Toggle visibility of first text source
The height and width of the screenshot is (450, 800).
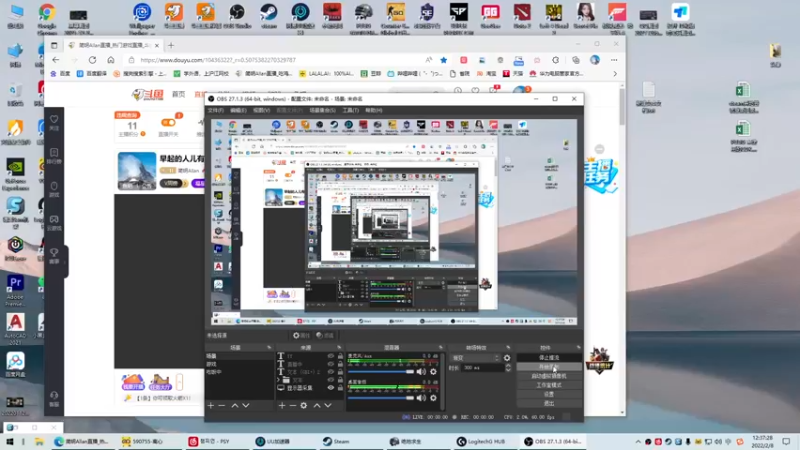331,357
